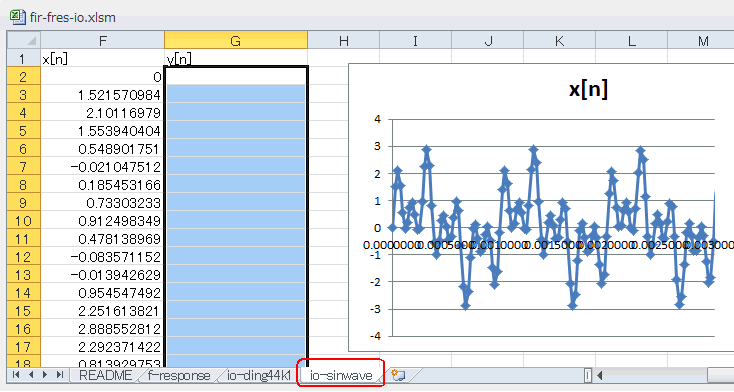Image resolution: width=734 pixels, height=392 pixels.
Task: Show the next sheet tab with the arrow
Action: pos(45,375)
